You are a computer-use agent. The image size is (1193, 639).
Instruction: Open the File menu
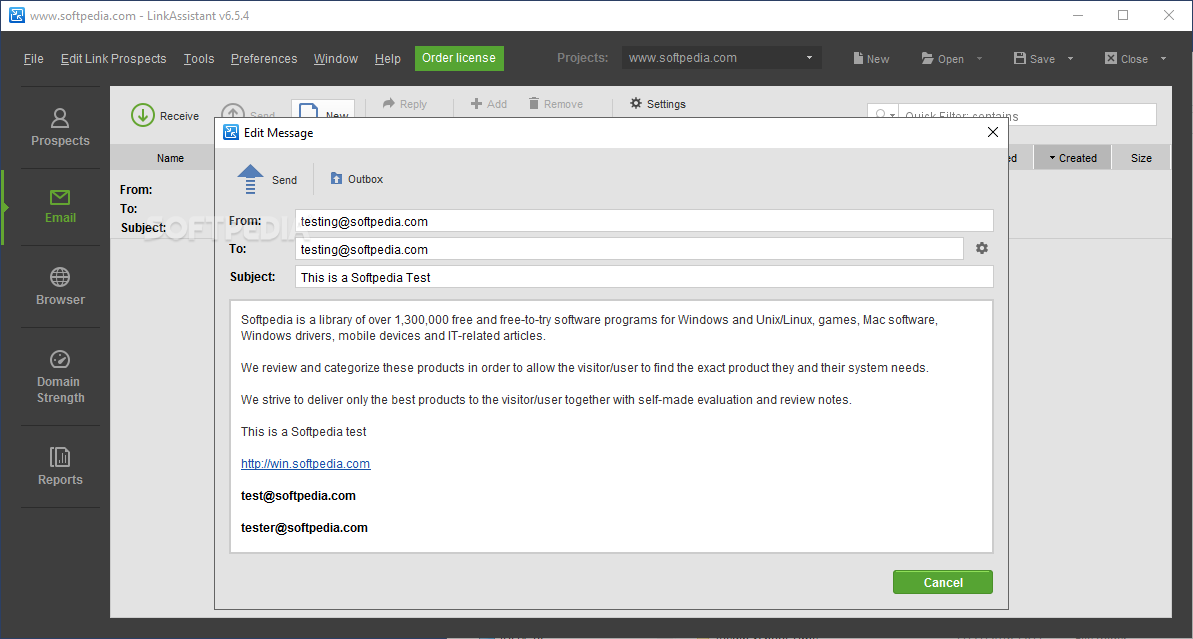[33, 59]
